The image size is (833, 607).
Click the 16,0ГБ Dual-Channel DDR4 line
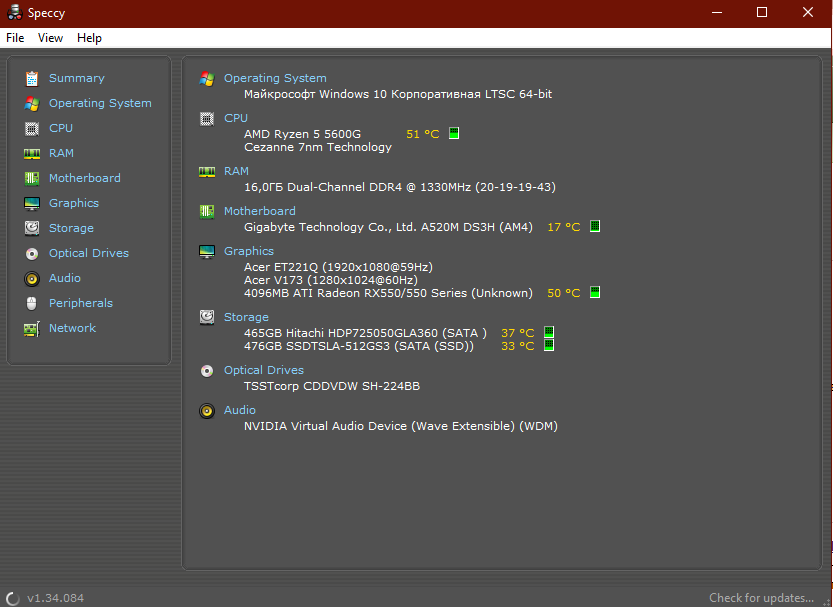click(x=400, y=187)
